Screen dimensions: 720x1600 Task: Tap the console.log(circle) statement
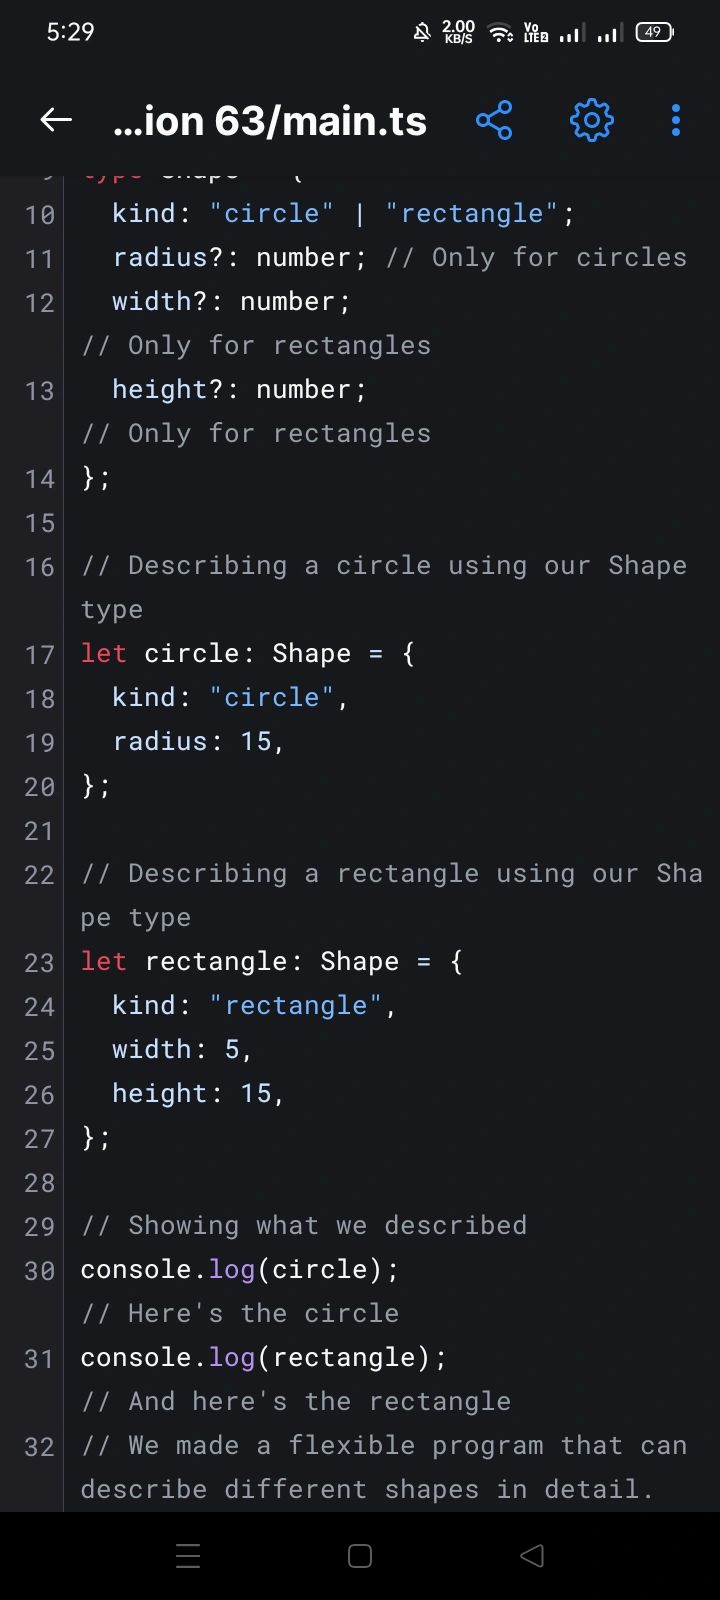(x=239, y=1270)
